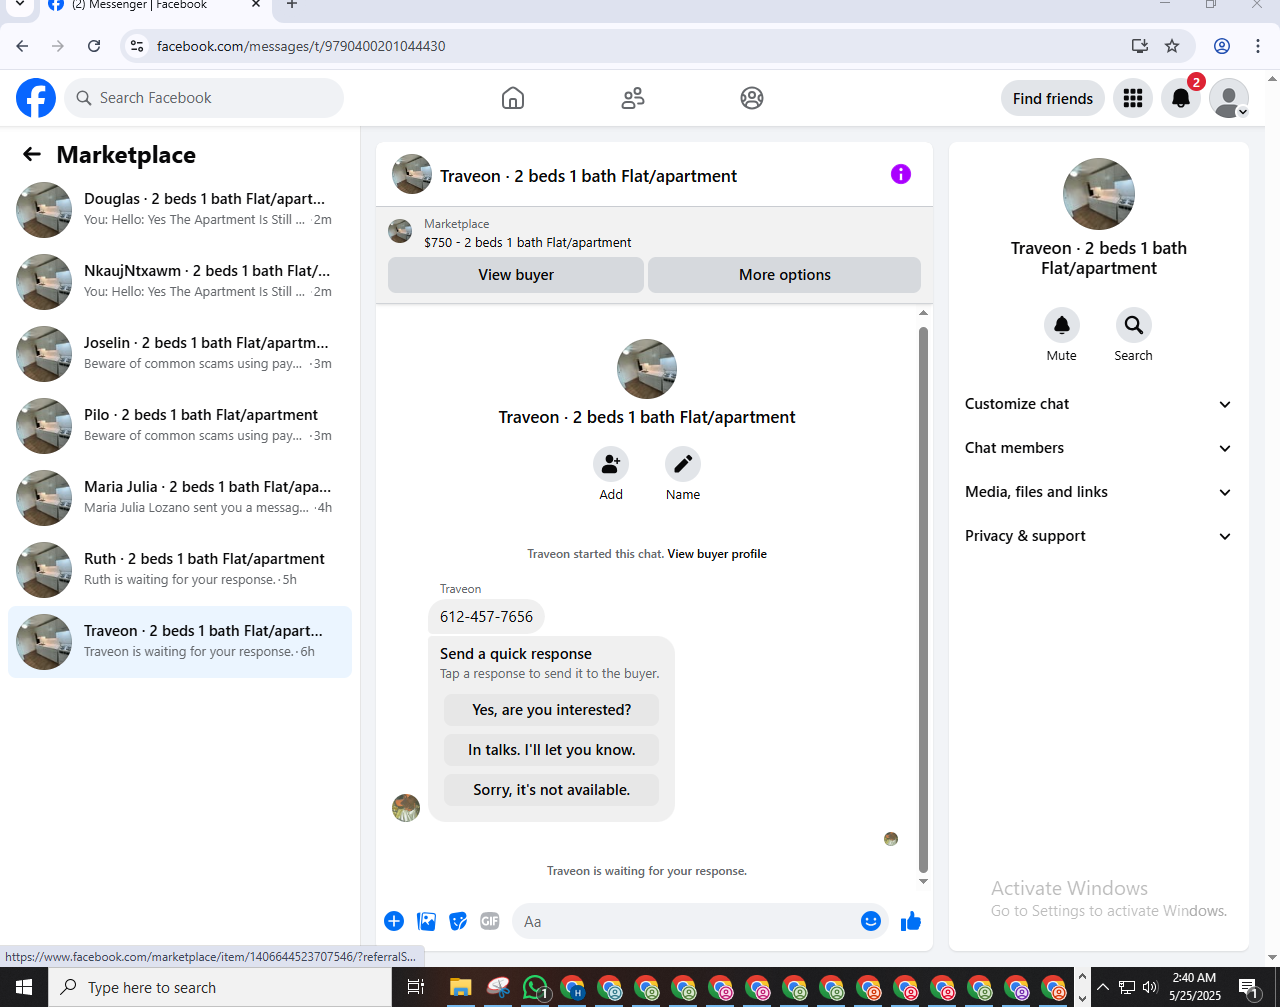
Task: Expand Privacy & support section
Action: (1098, 536)
